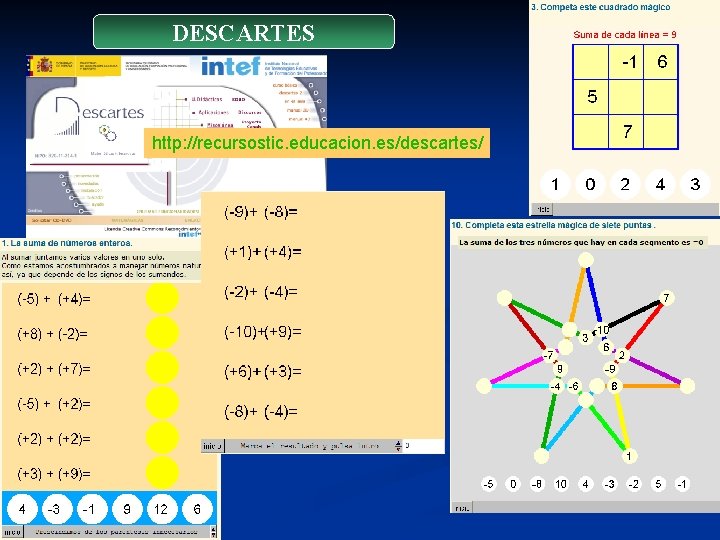Click the equation (+1)+(+4)=

263,252
